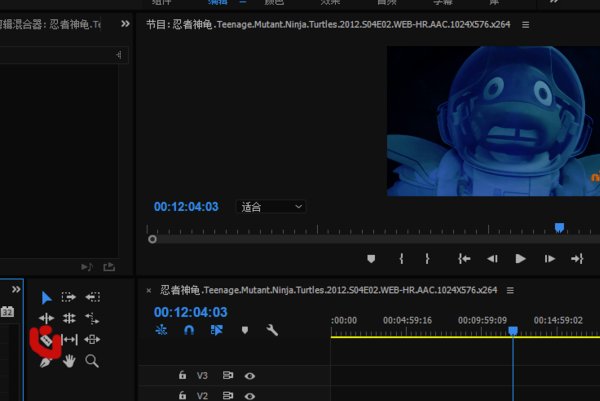600x401 pixels.
Task: Step back one frame
Action: tap(492, 259)
